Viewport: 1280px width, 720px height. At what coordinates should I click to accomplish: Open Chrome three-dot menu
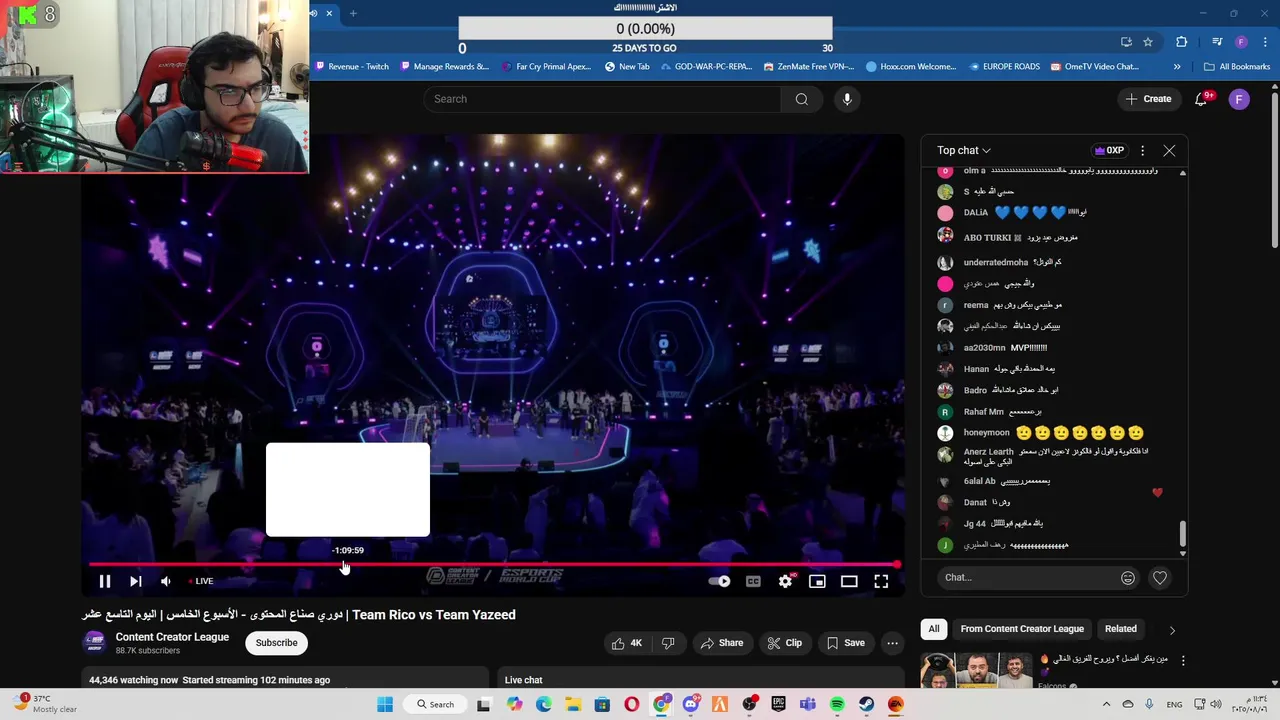(x=1265, y=42)
